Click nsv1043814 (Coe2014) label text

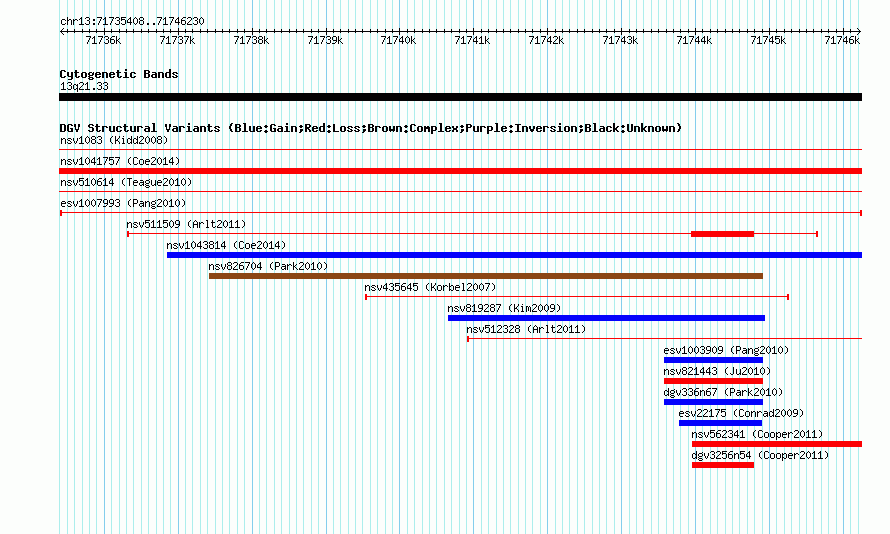pyautogui.click(x=226, y=245)
